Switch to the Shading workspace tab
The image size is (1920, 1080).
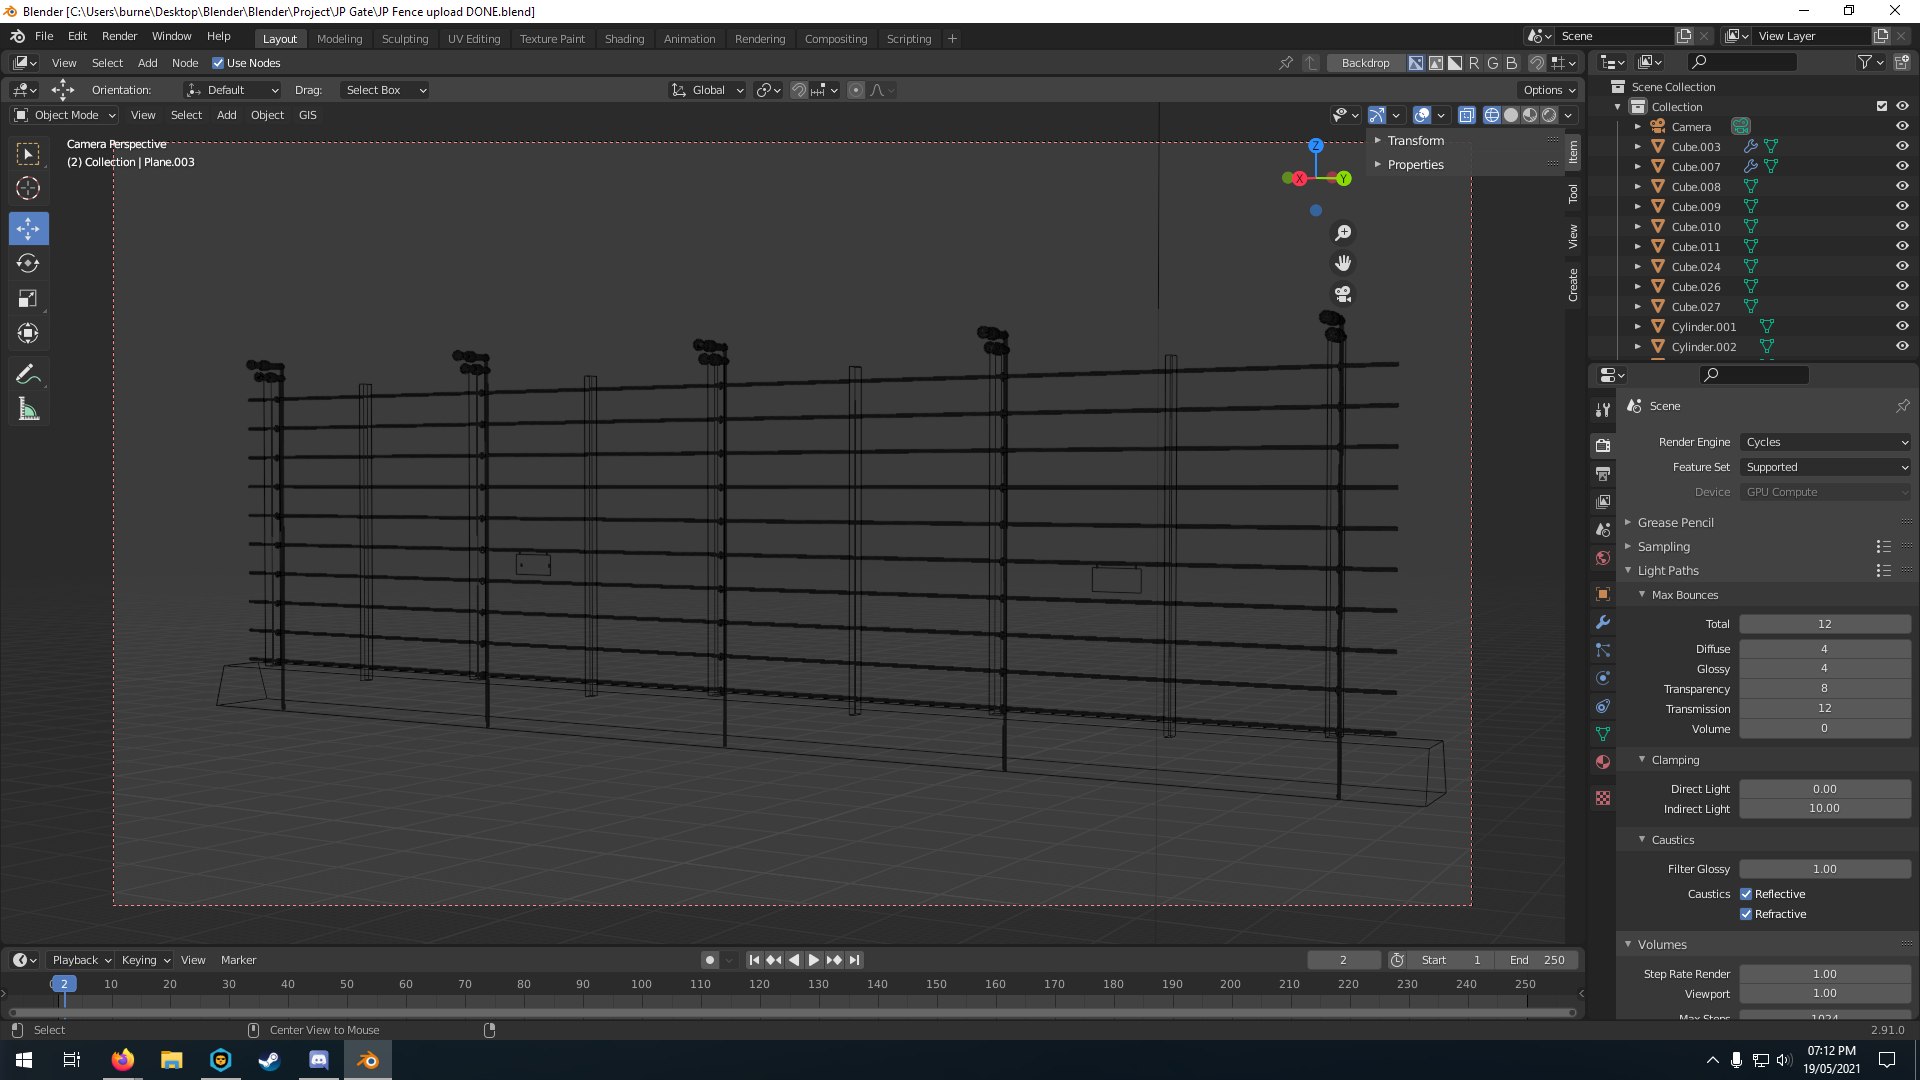pyautogui.click(x=624, y=39)
